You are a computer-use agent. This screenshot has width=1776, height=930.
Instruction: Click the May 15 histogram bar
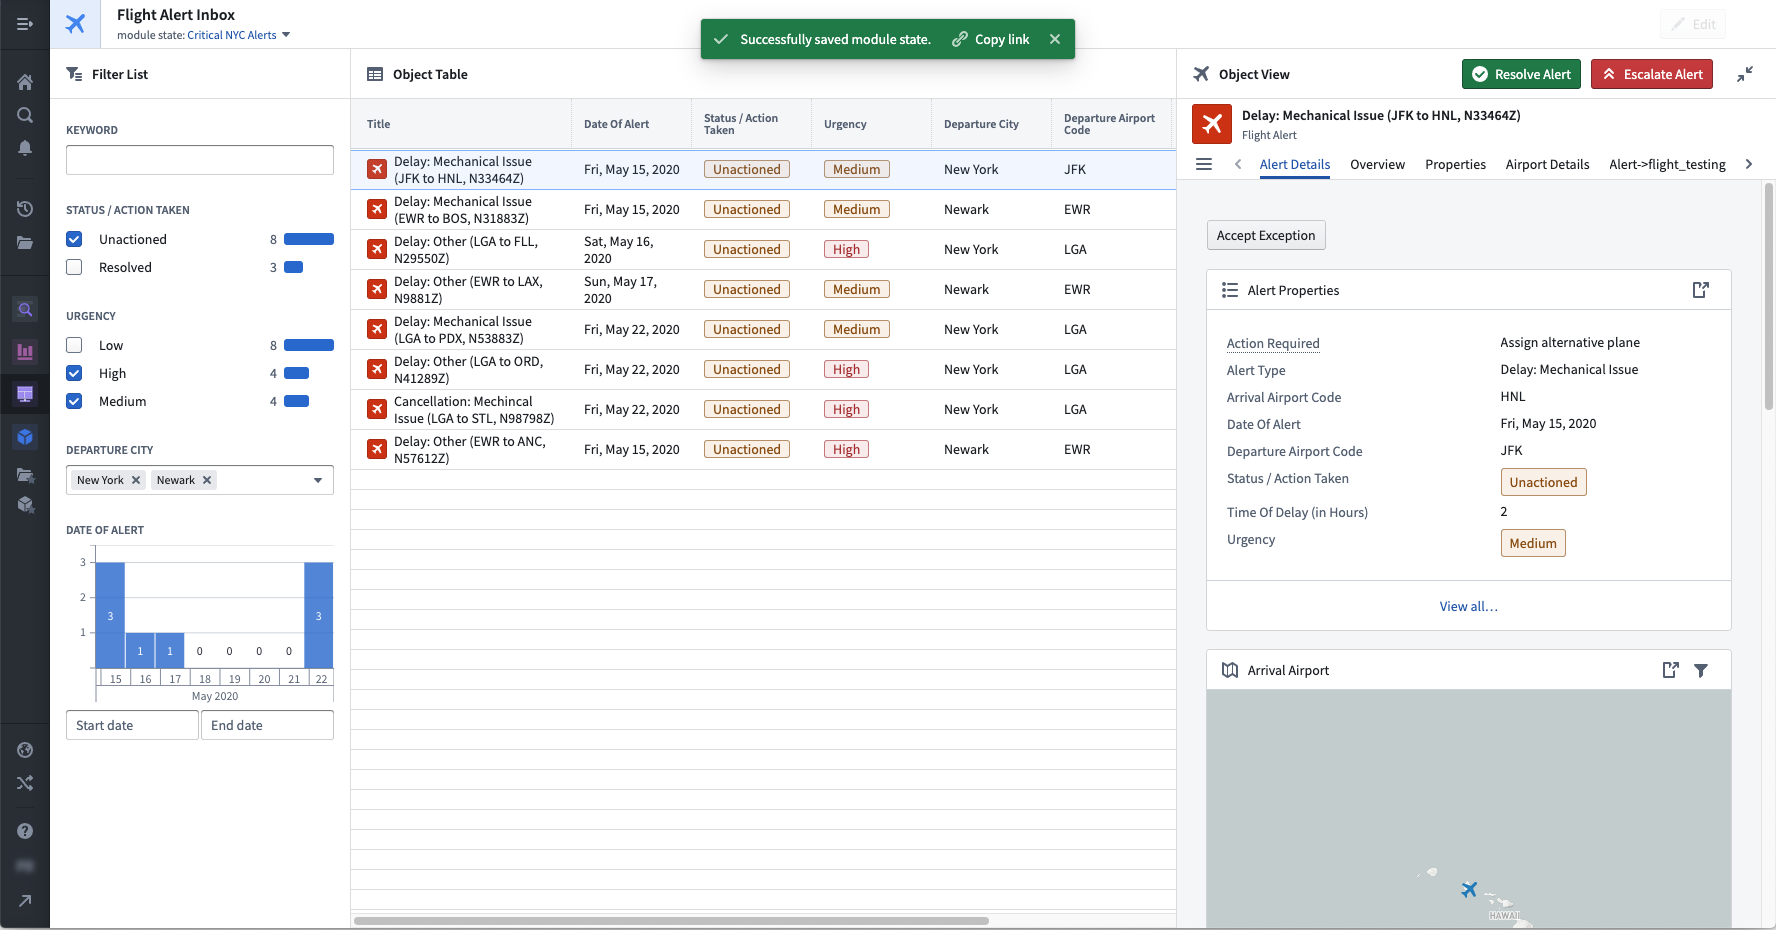pos(110,615)
